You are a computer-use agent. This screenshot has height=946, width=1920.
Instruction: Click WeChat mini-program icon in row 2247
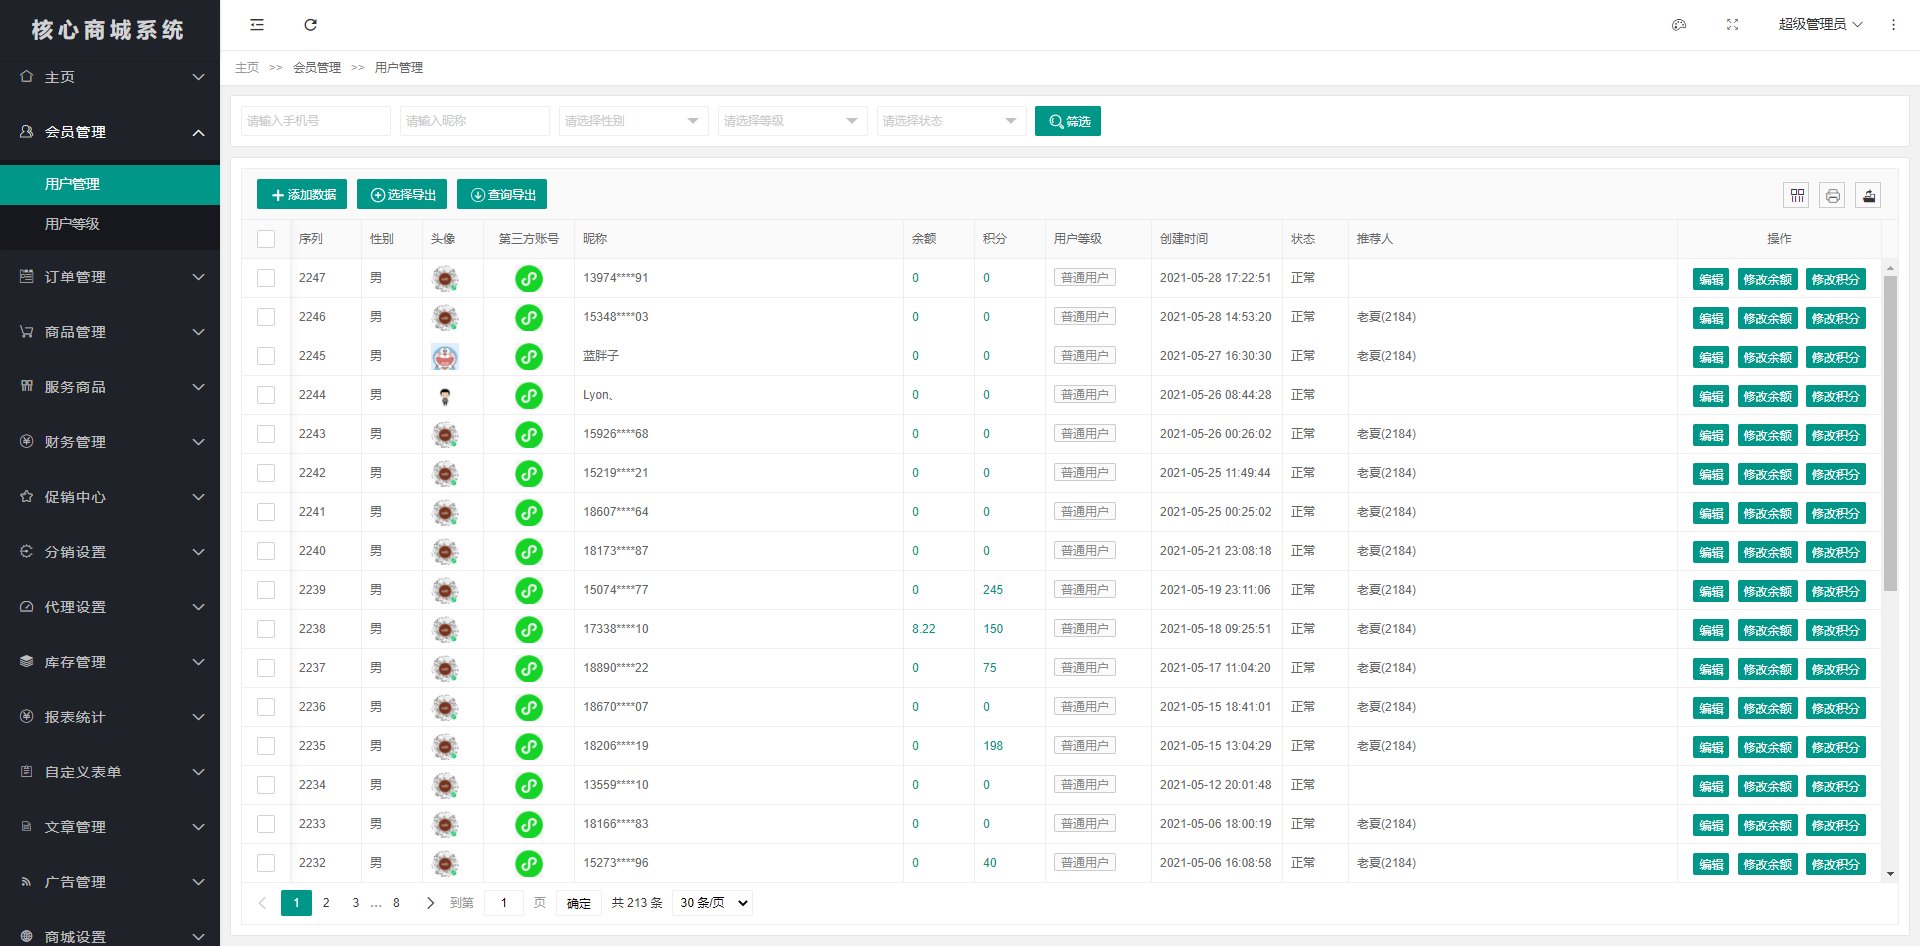pos(529,278)
